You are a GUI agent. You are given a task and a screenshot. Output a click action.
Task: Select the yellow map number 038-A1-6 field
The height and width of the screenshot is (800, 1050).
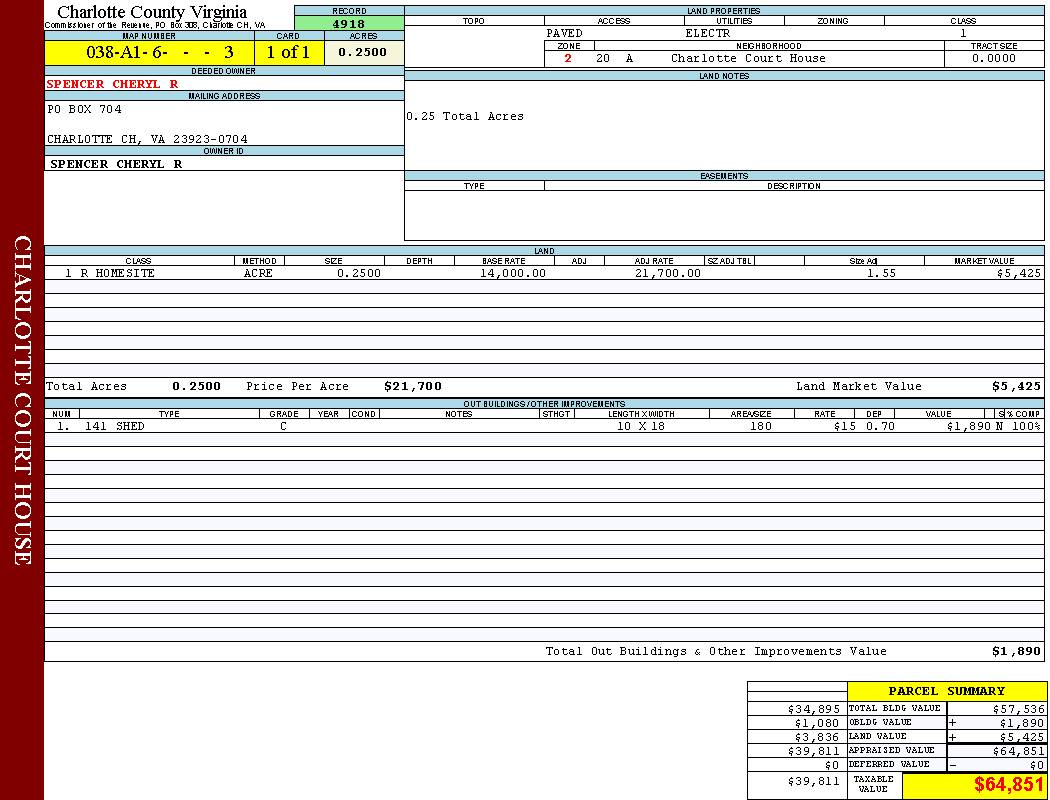tap(149, 52)
